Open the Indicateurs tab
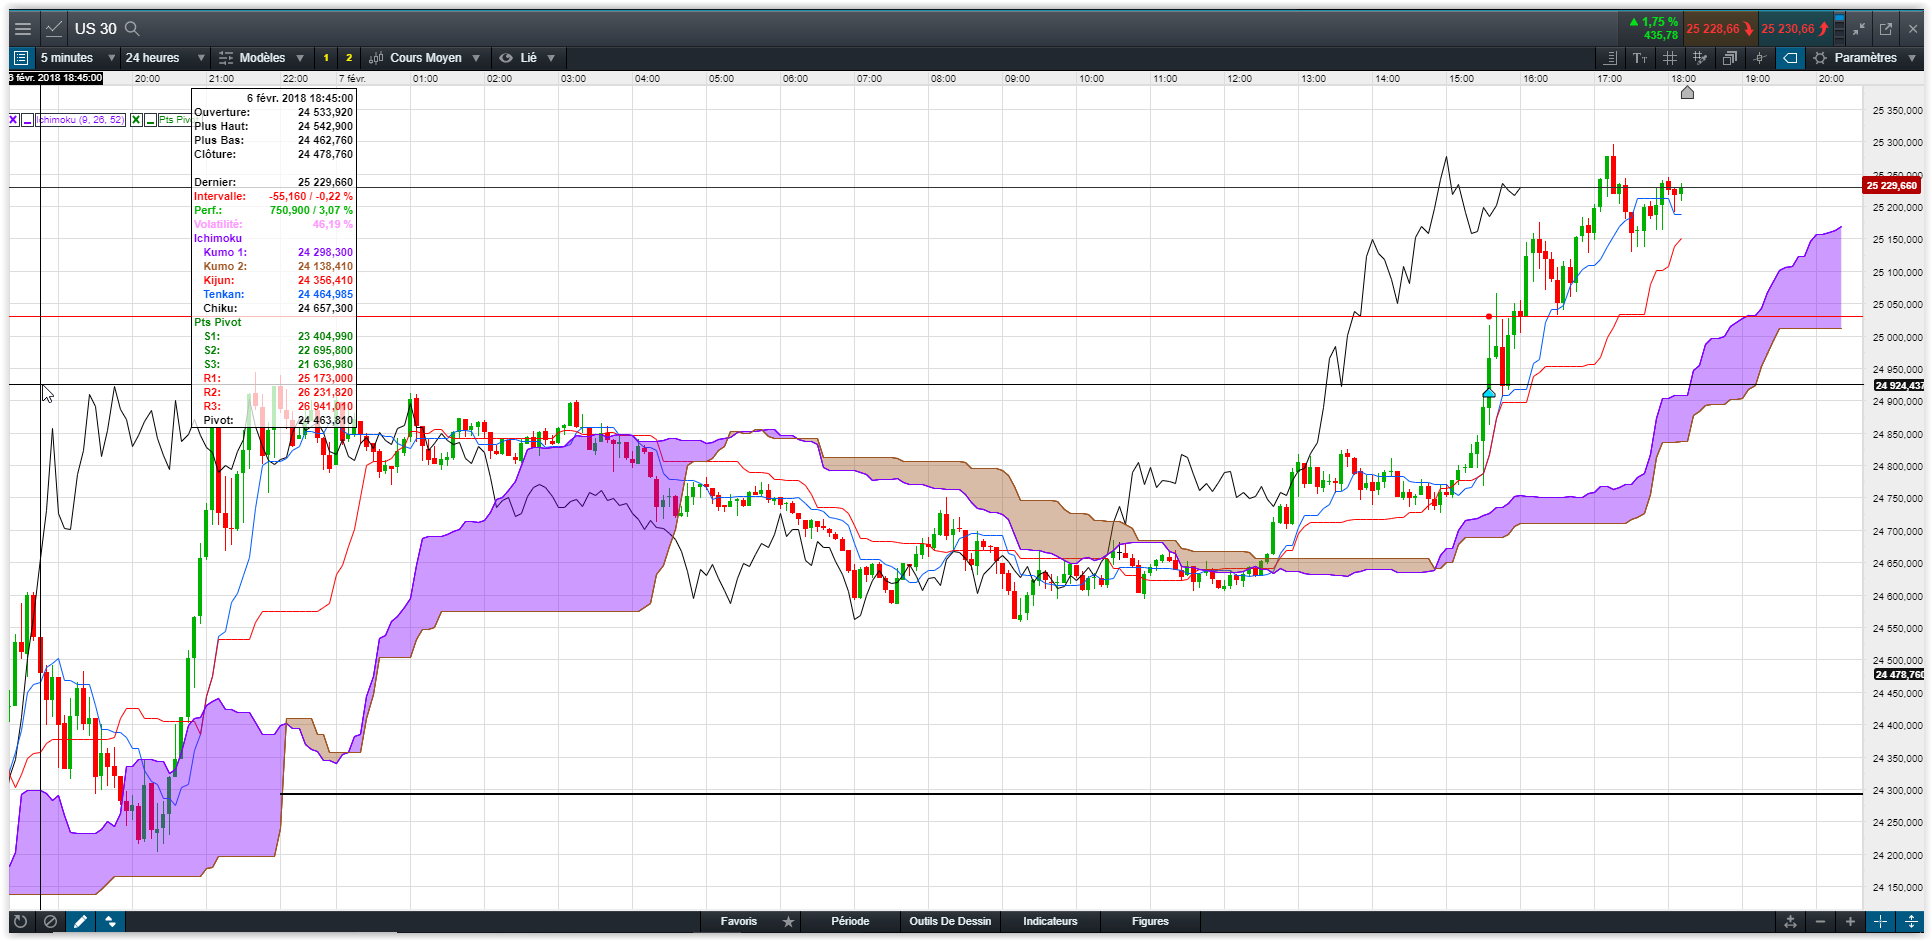This screenshot has height=941, width=1932. click(1050, 921)
